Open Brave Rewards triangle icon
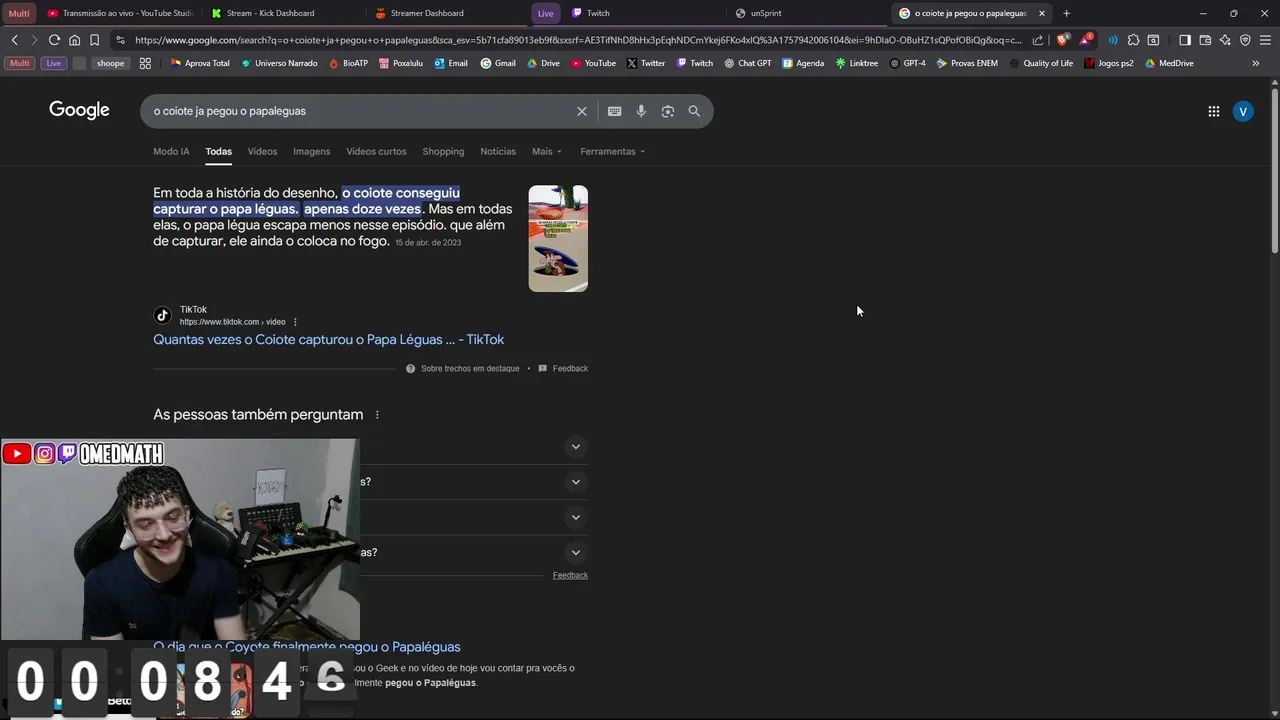 pos(1086,40)
